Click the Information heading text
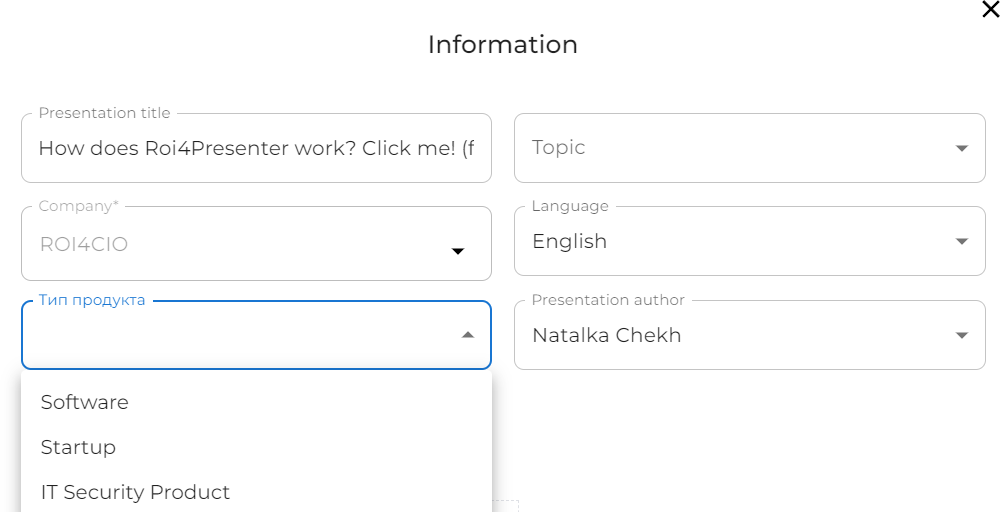Image resolution: width=1005 pixels, height=512 pixels. pyautogui.click(x=502, y=45)
